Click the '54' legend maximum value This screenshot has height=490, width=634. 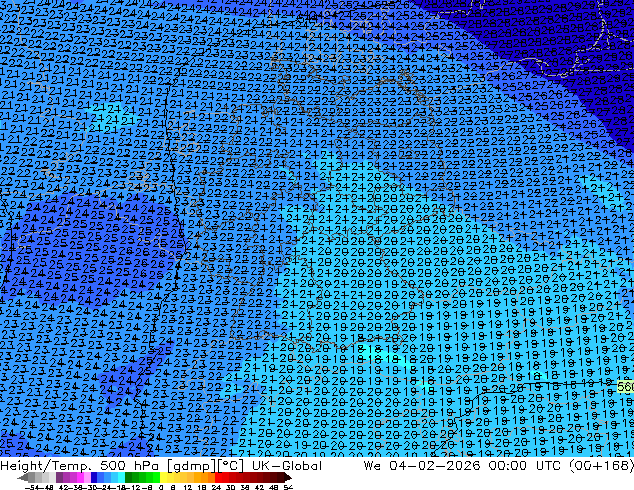click(x=288, y=487)
